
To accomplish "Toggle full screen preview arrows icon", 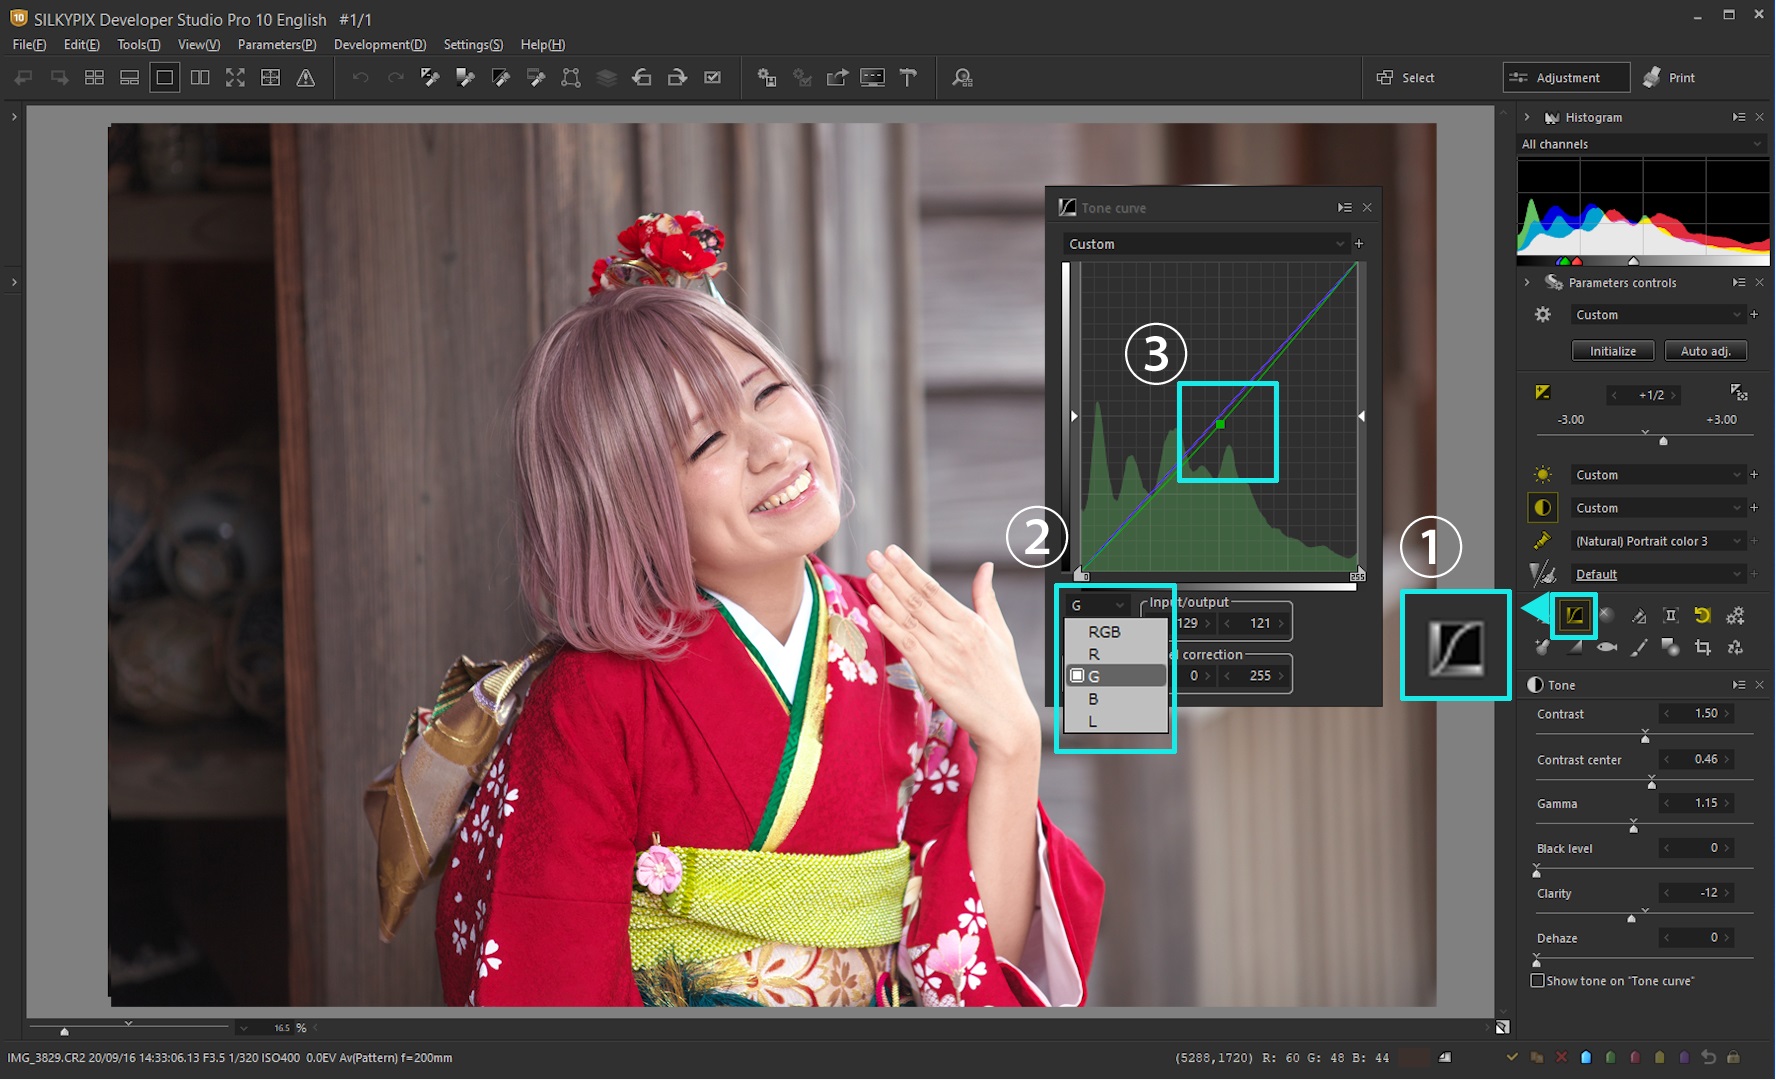I will [235, 78].
